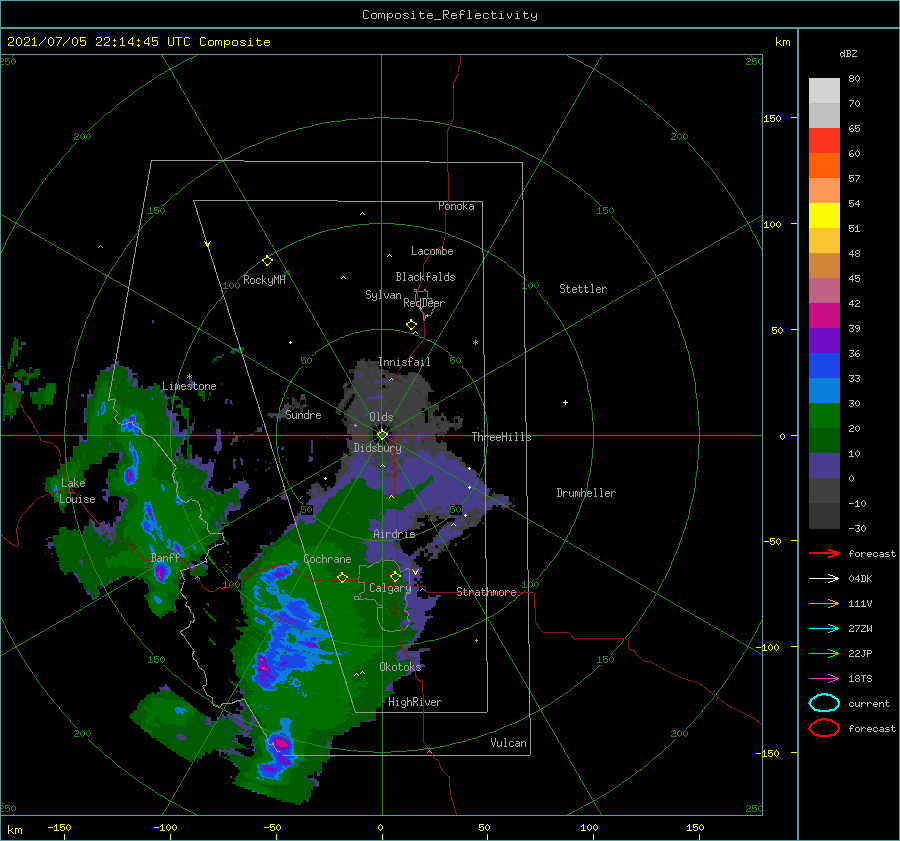Viewport: 900px width, 841px height.
Task: Pick the light gray 80 dBZ swatch
Action: click(824, 90)
